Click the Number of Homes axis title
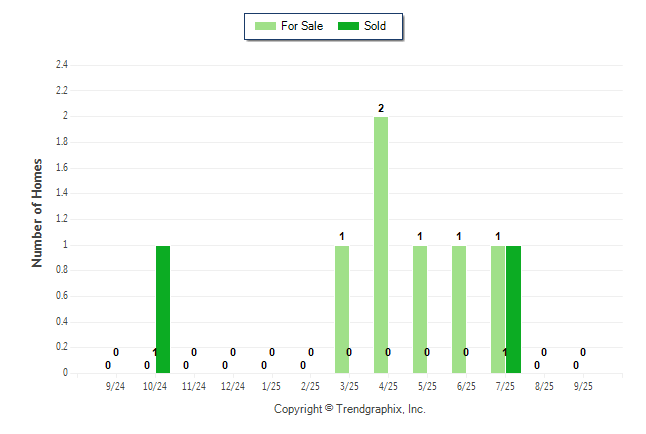Viewport: 646px width, 434px height. point(38,212)
